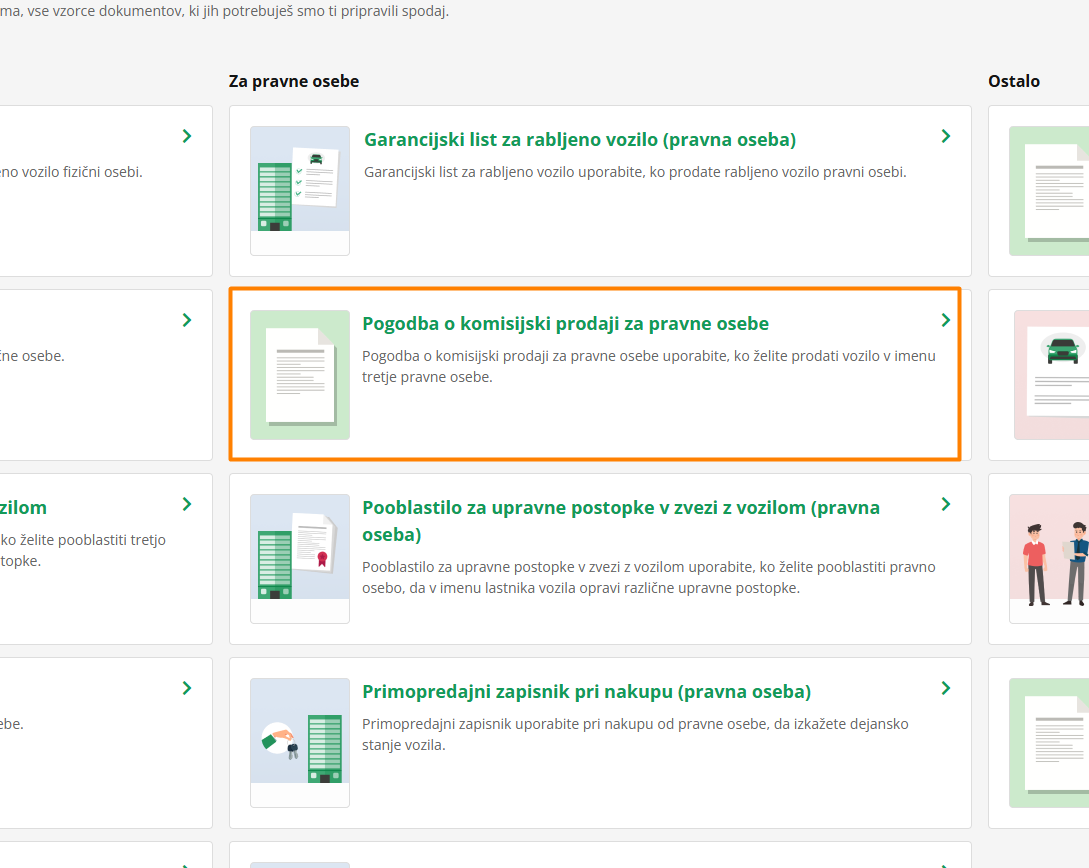The image size is (1089, 868).
Task: Click the Garancijski list (pravna oseba) description text
Action: (635, 172)
